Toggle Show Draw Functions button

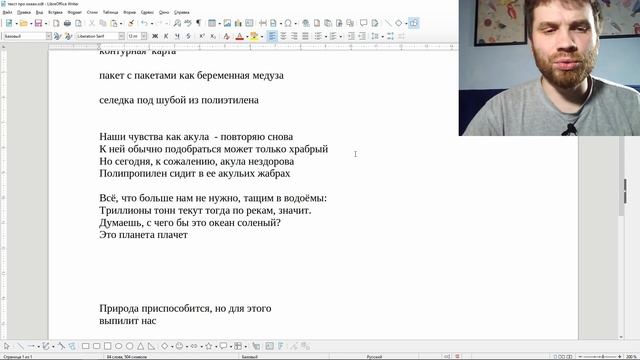(413, 23)
